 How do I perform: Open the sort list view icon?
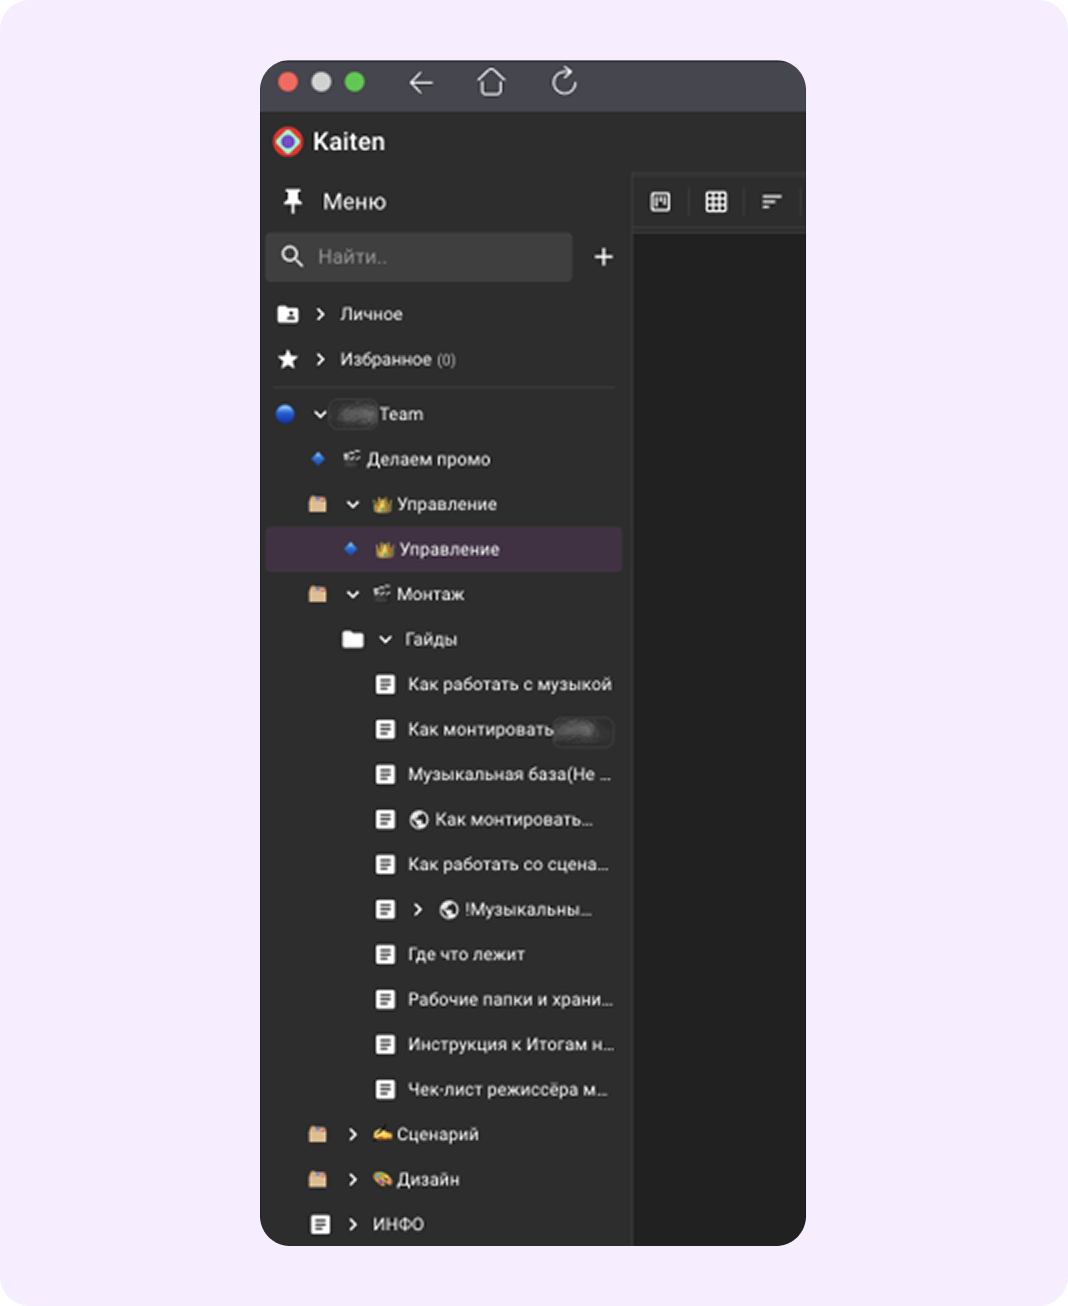[x=771, y=202]
